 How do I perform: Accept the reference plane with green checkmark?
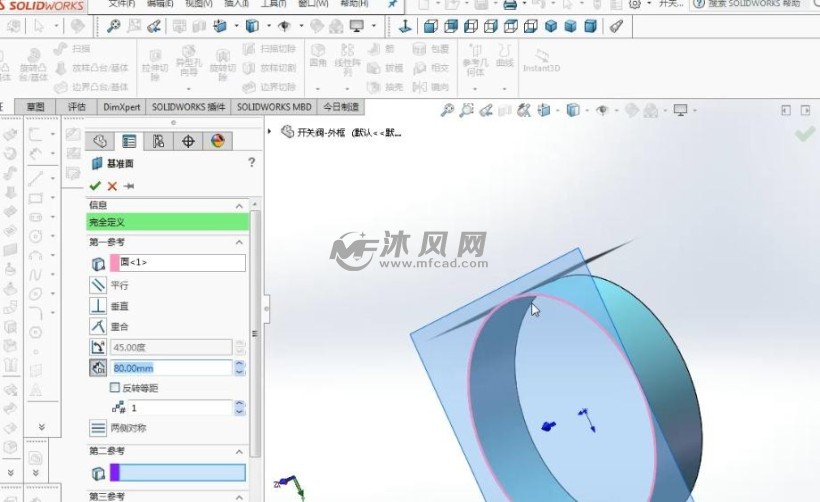click(x=95, y=186)
